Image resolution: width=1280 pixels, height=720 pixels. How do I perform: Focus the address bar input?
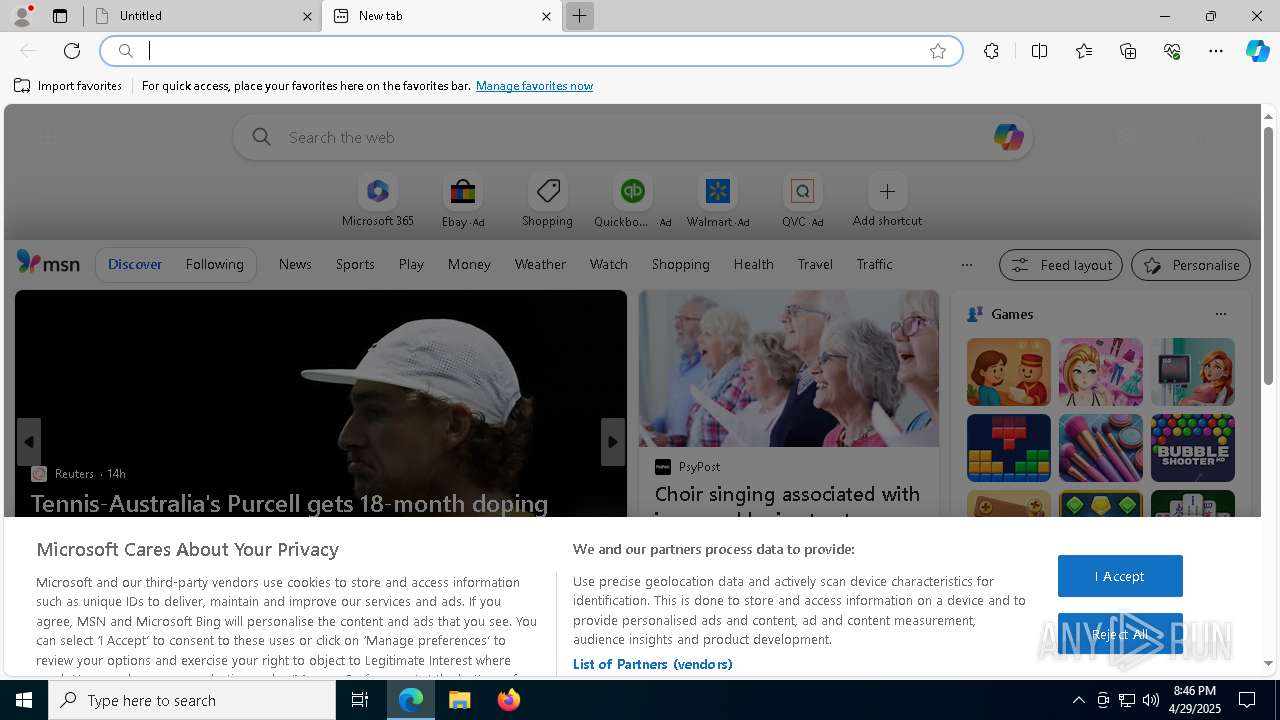pos(530,51)
